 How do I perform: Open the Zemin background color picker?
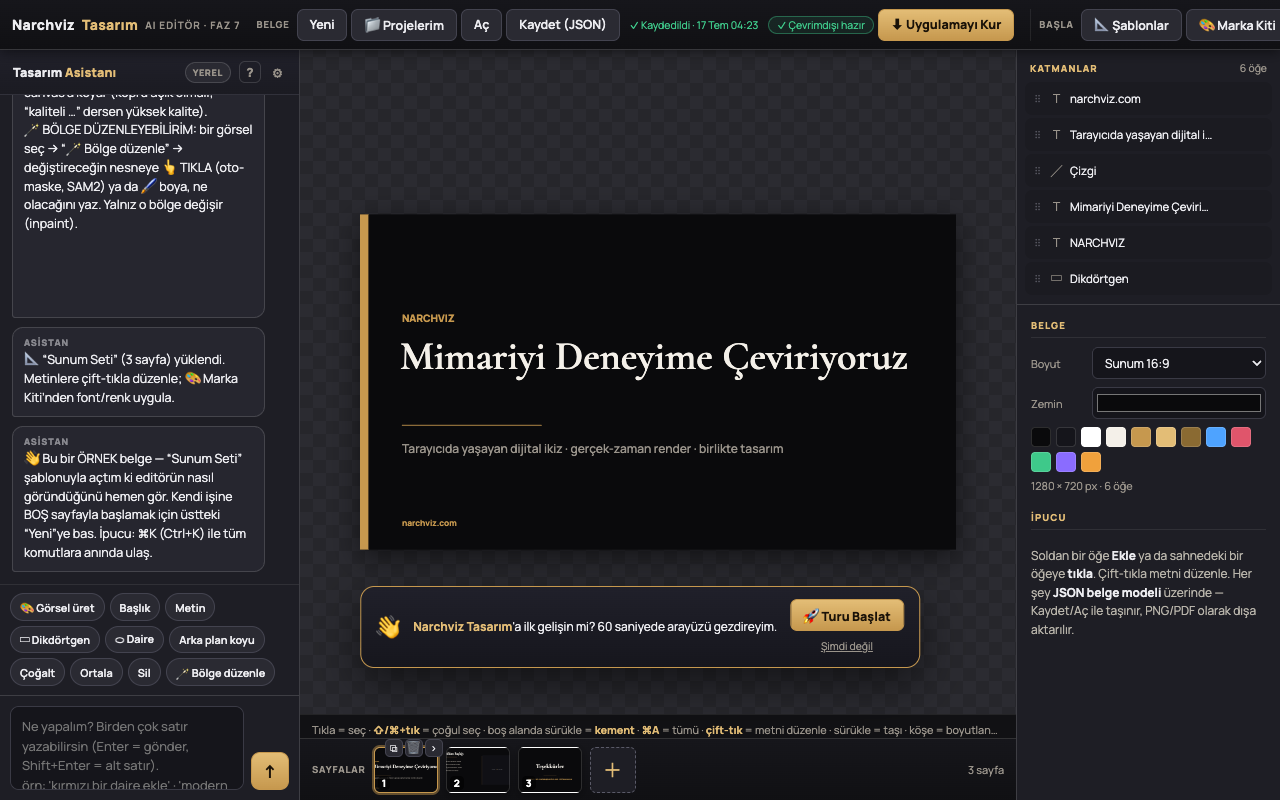click(1179, 403)
